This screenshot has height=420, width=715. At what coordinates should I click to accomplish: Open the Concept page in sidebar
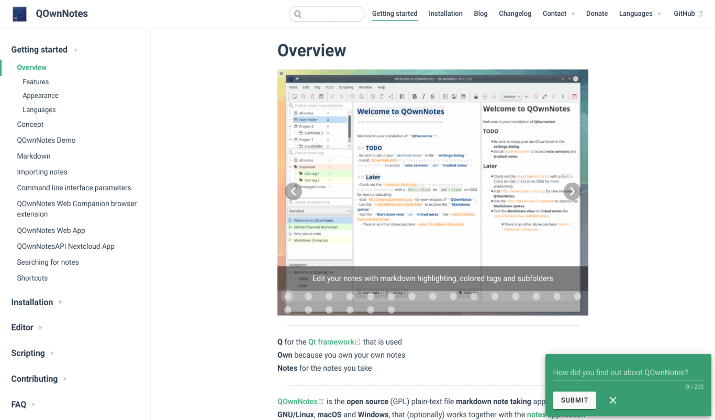30,124
